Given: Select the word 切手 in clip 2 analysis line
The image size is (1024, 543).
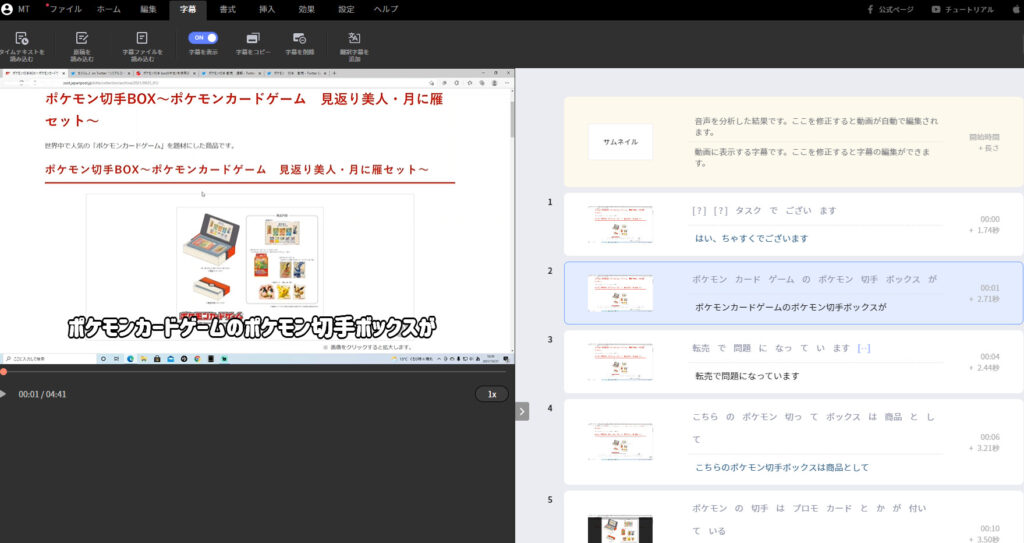Looking at the screenshot, I should (x=869, y=279).
